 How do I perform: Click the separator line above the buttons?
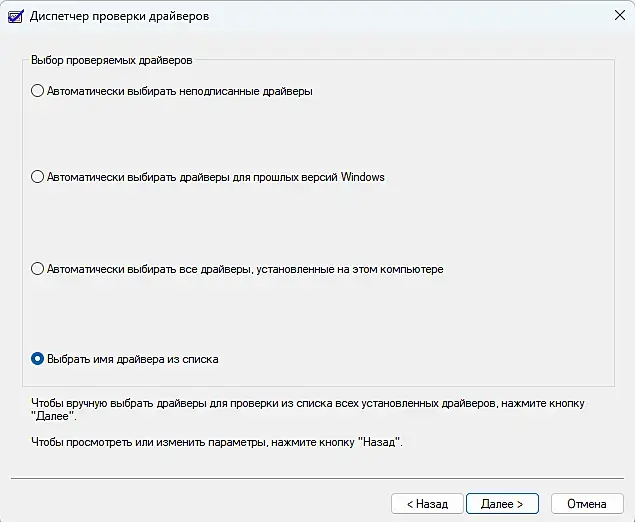point(317,479)
